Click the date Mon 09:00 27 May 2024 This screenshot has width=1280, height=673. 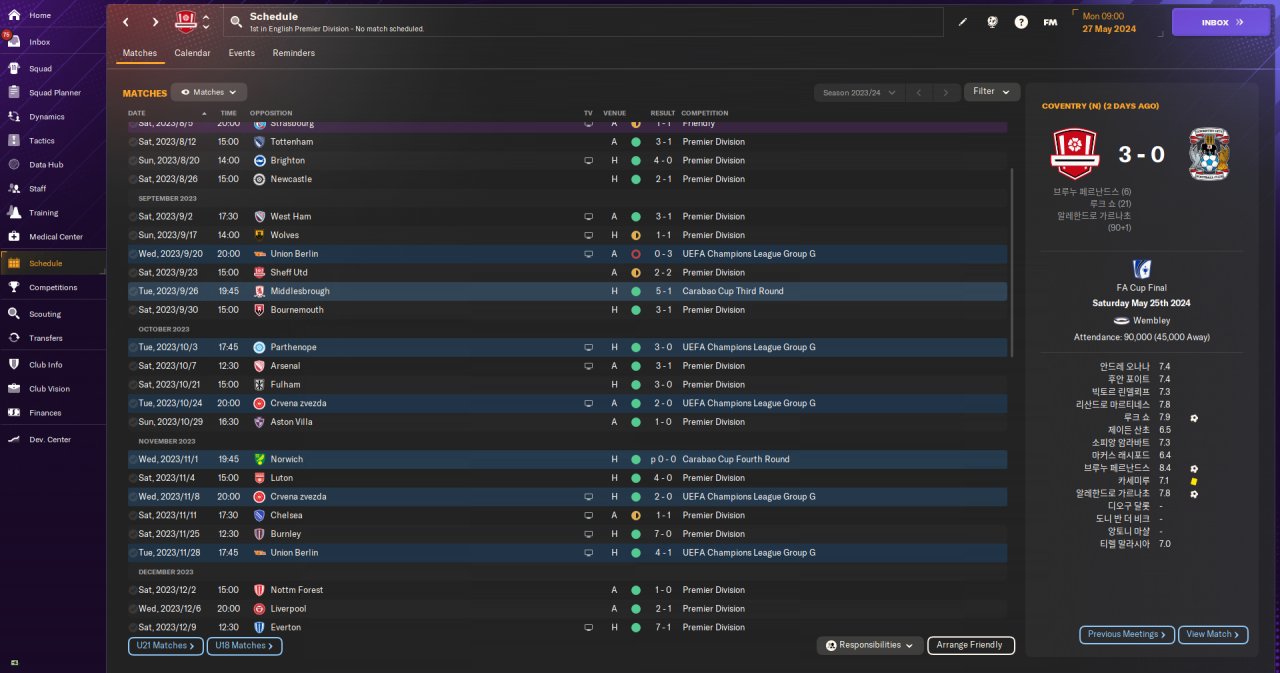(1117, 22)
